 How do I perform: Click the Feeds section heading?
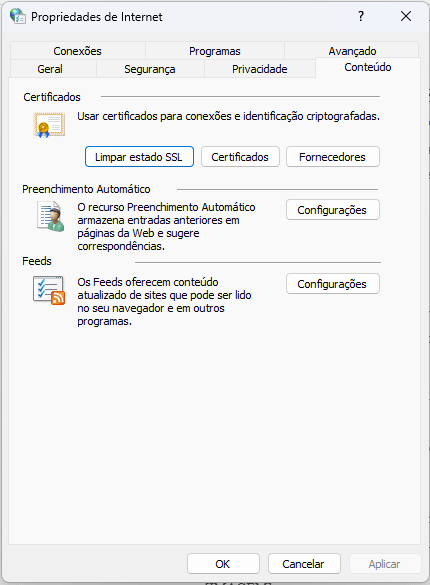37,261
